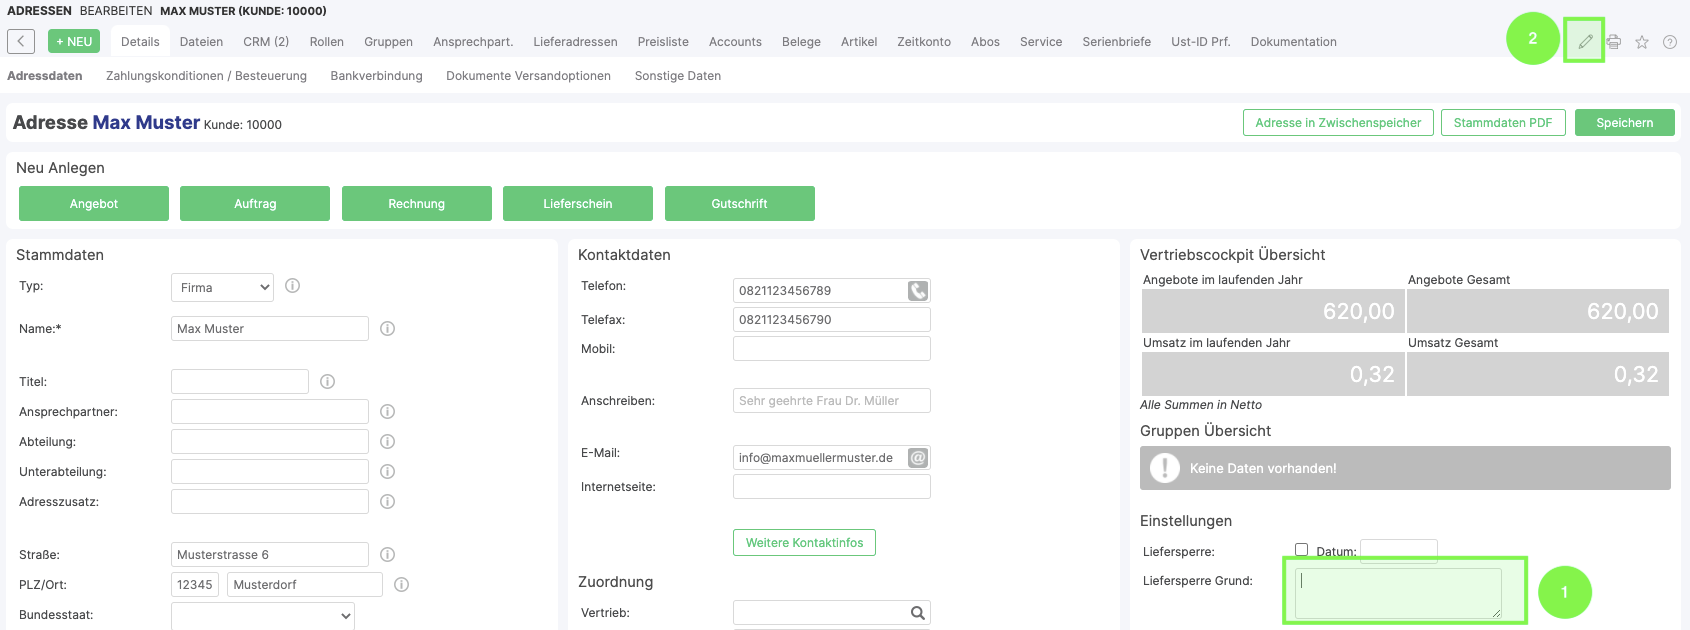Click the printer icon in top bar
Screen dimensions: 1690x630
(x=1614, y=42)
